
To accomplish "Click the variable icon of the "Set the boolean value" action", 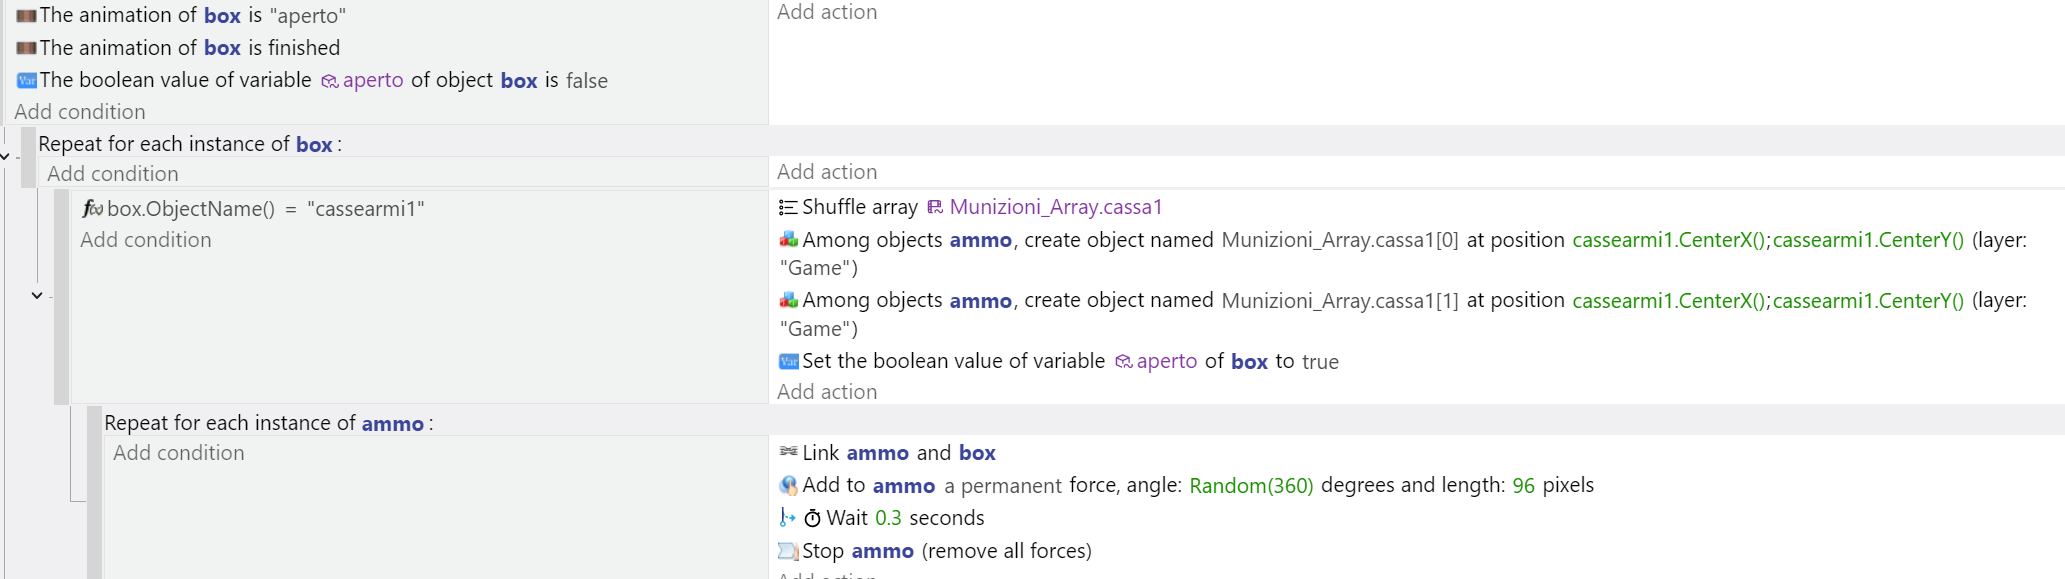I will [788, 361].
